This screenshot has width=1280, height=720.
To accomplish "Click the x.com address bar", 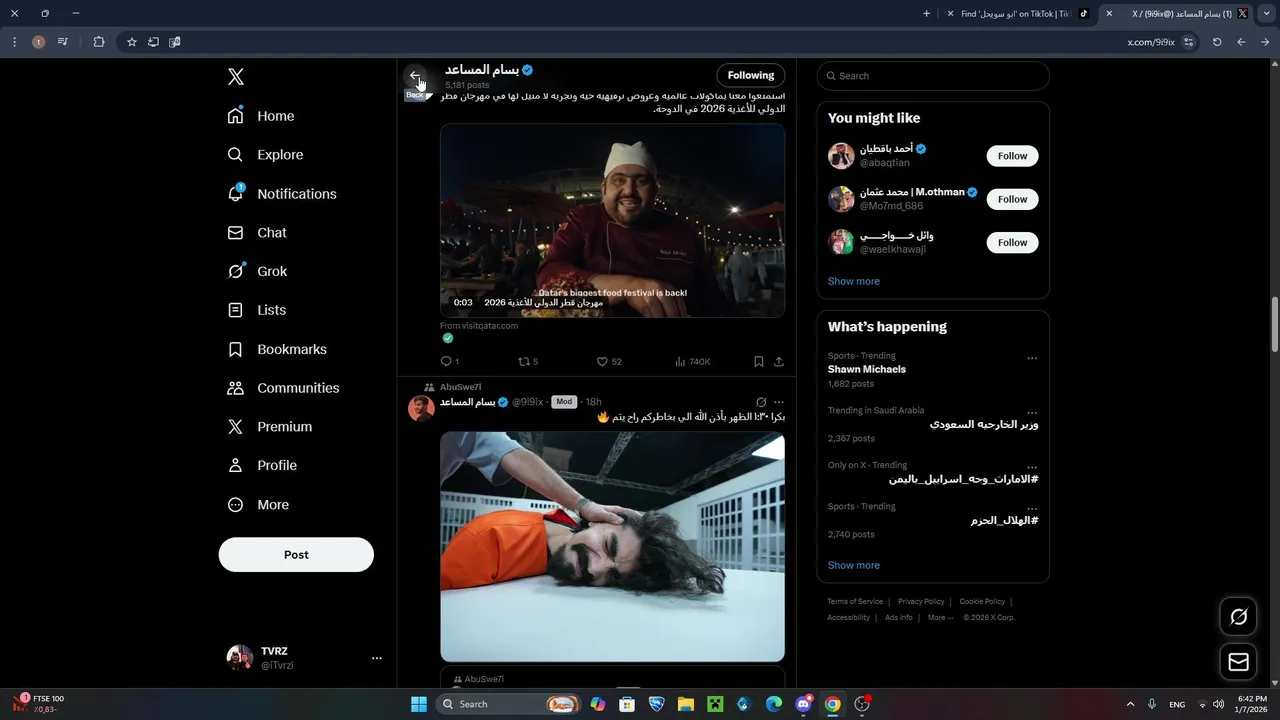I will [x=1150, y=42].
